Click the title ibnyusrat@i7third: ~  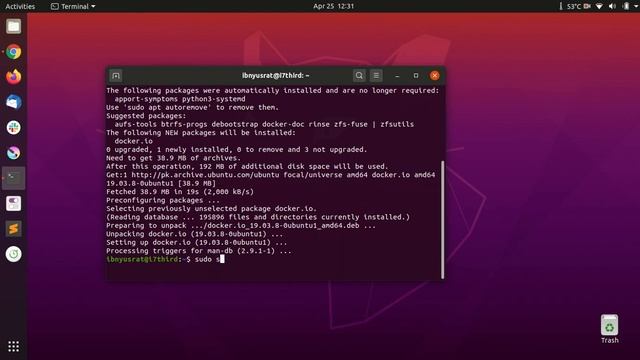click(x=276, y=76)
